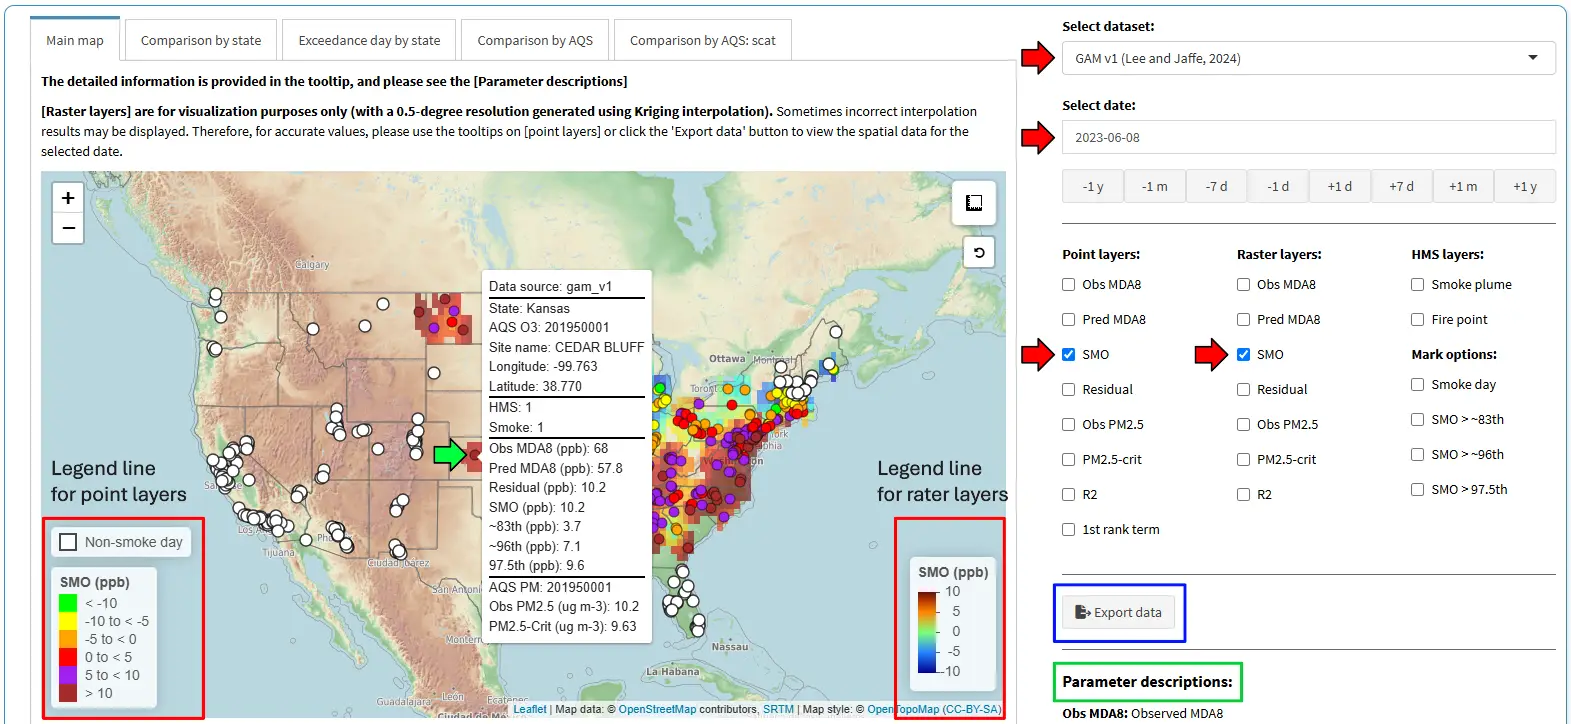The height and width of the screenshot is (724, 1571).
Task: Reset the map view with refresh icon
Action: tap(979, 253)
